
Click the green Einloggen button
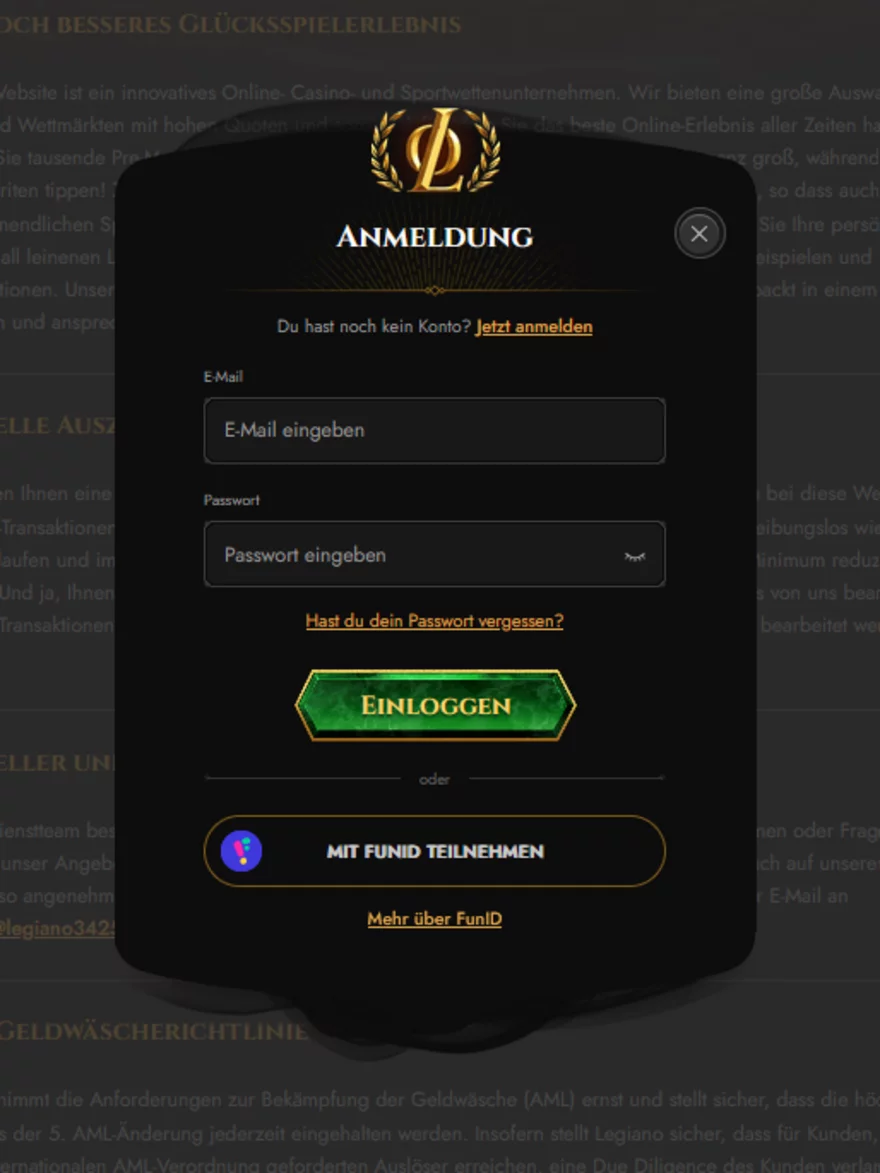(435, 705)
